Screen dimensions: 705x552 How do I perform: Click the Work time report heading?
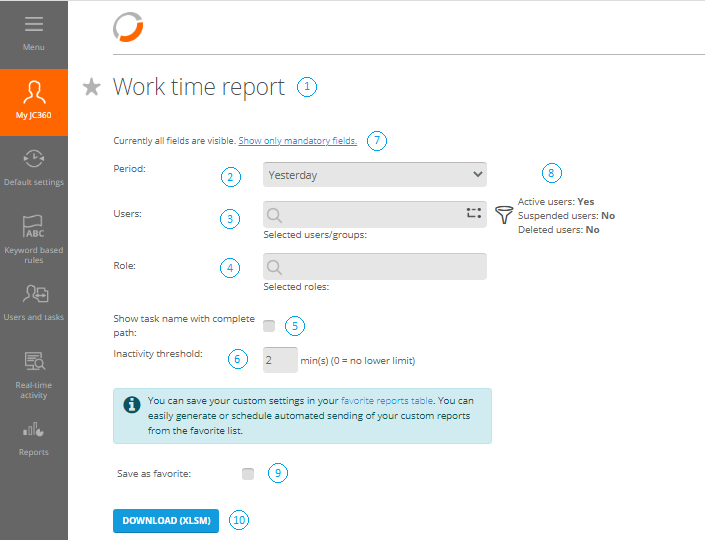(199, 87)
